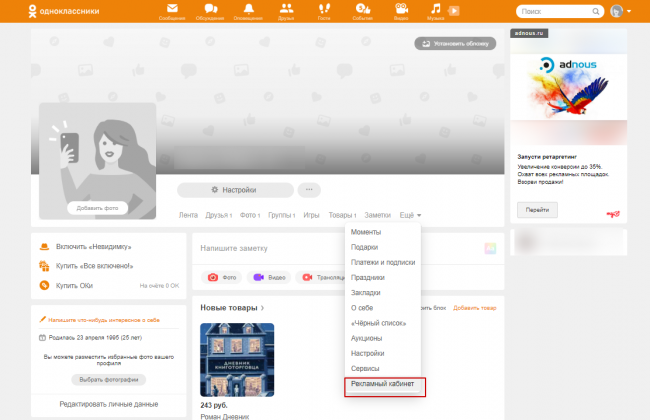Open Messages (Сообщения) in top bar
The image size is (650, 420).
(x=172, y=11)
